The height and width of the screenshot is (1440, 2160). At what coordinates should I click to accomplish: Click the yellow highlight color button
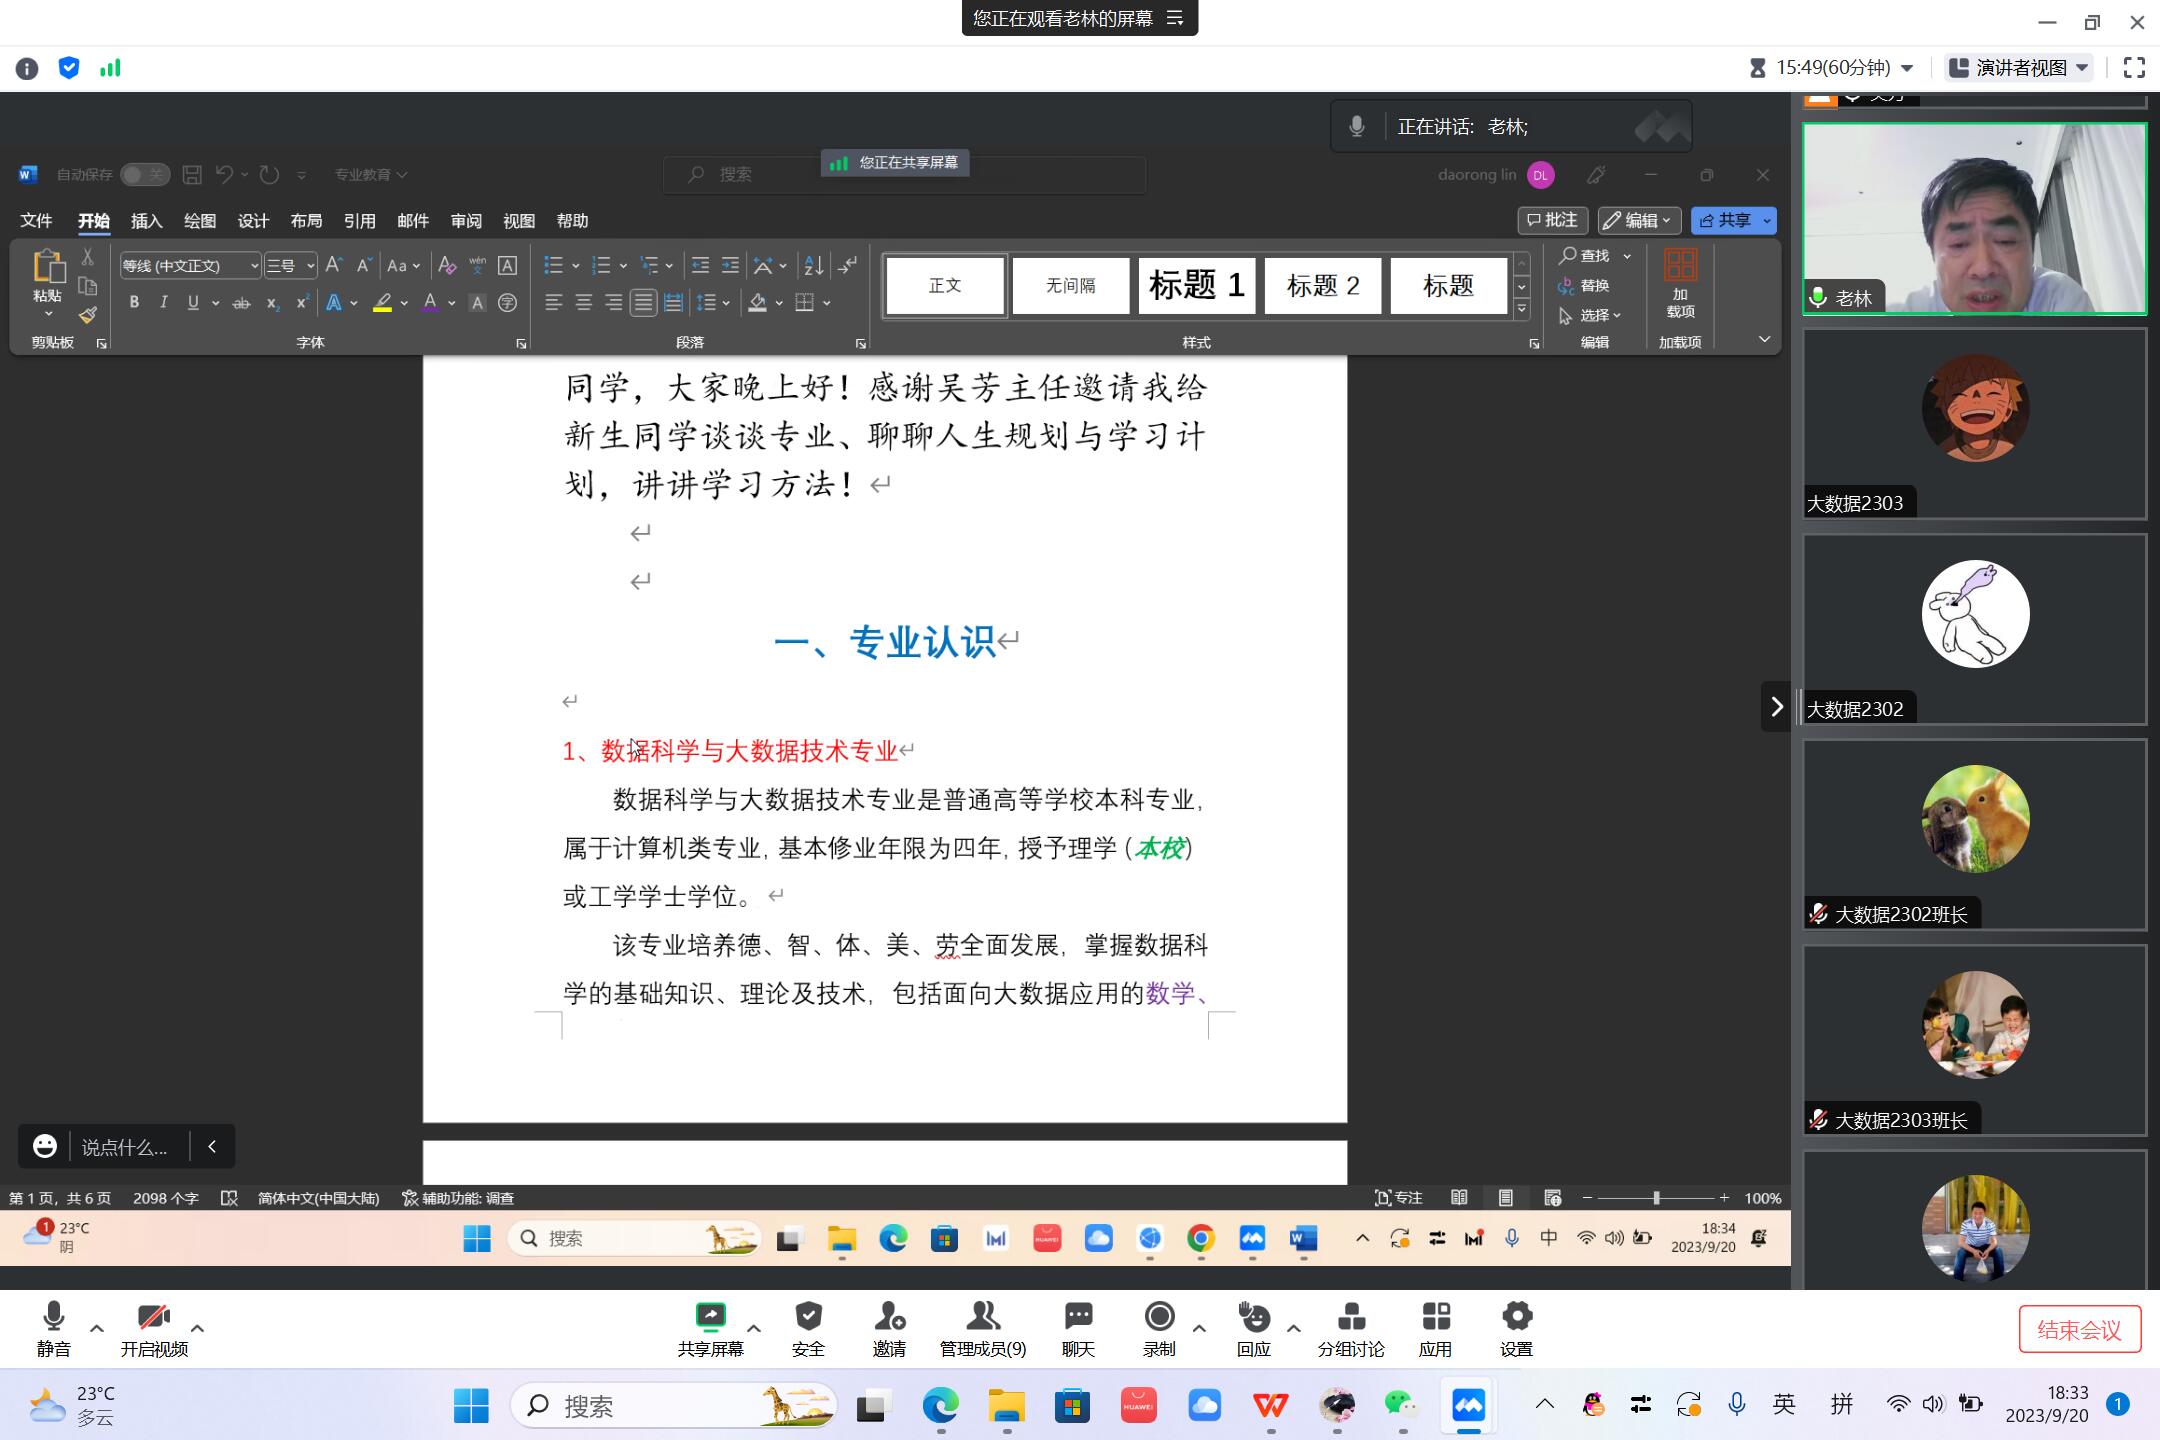(x=382, y=302)
